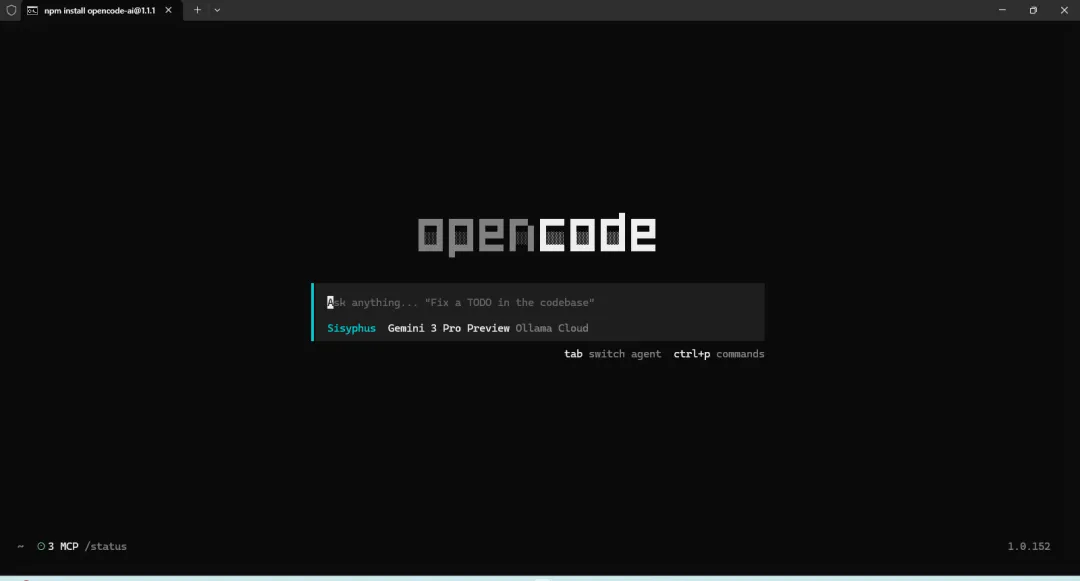
Task: Close the npm install opencode-ai tab
Action: [168, 10]
